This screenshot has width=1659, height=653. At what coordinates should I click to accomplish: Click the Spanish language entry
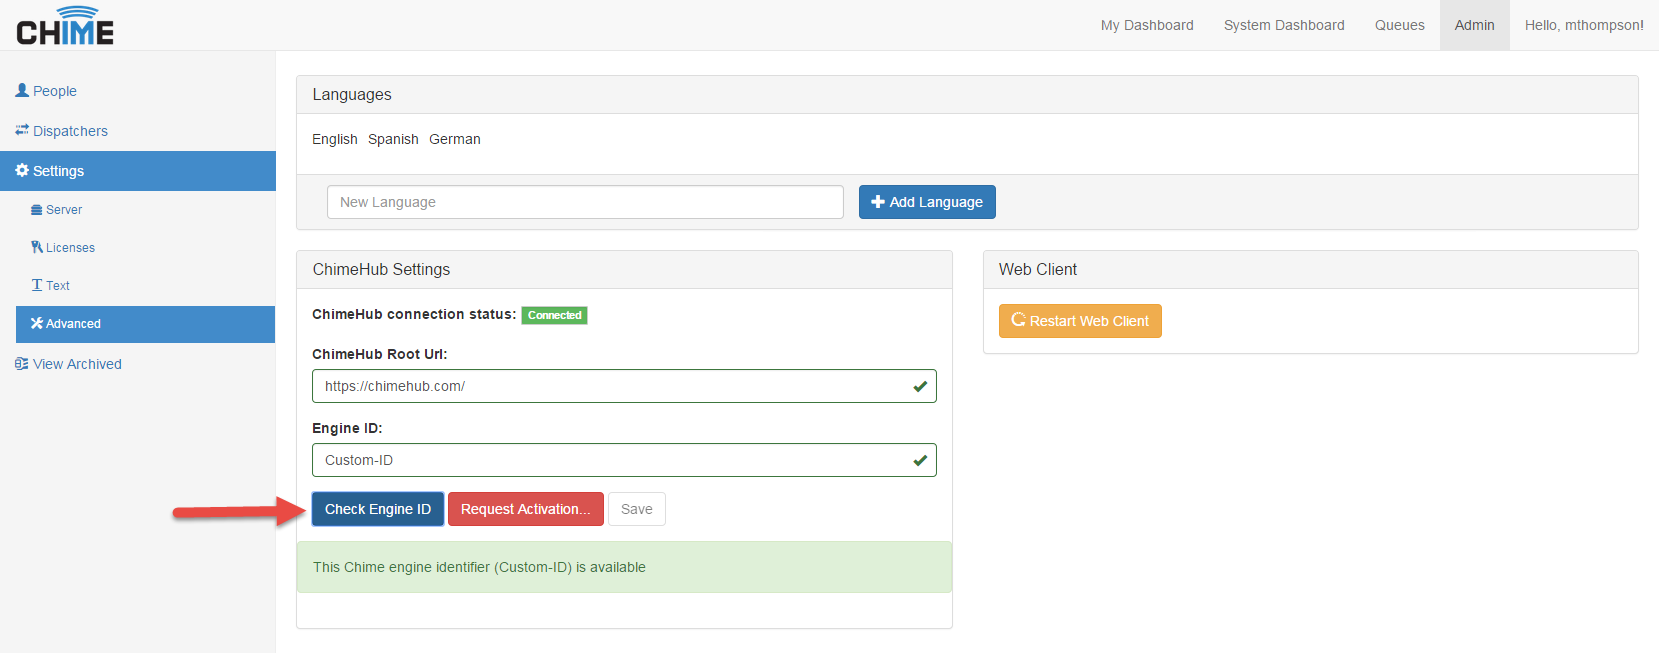point(393,139)
